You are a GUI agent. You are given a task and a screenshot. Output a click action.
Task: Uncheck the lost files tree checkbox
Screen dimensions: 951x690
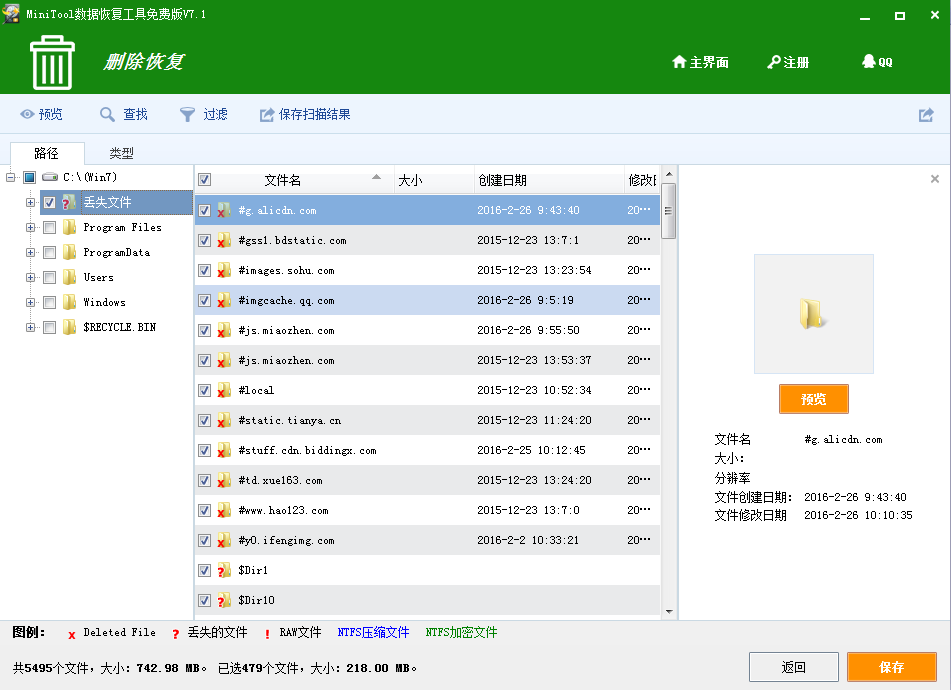50,203
